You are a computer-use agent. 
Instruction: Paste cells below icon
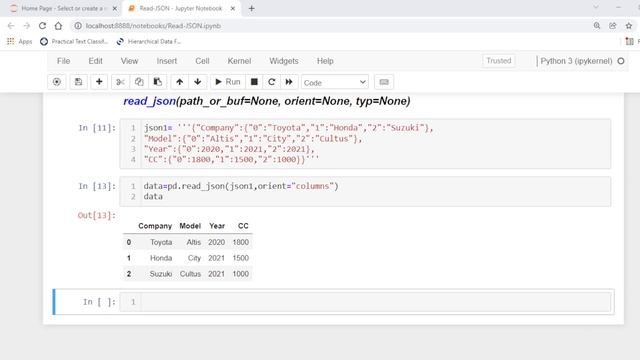point(158,82)
